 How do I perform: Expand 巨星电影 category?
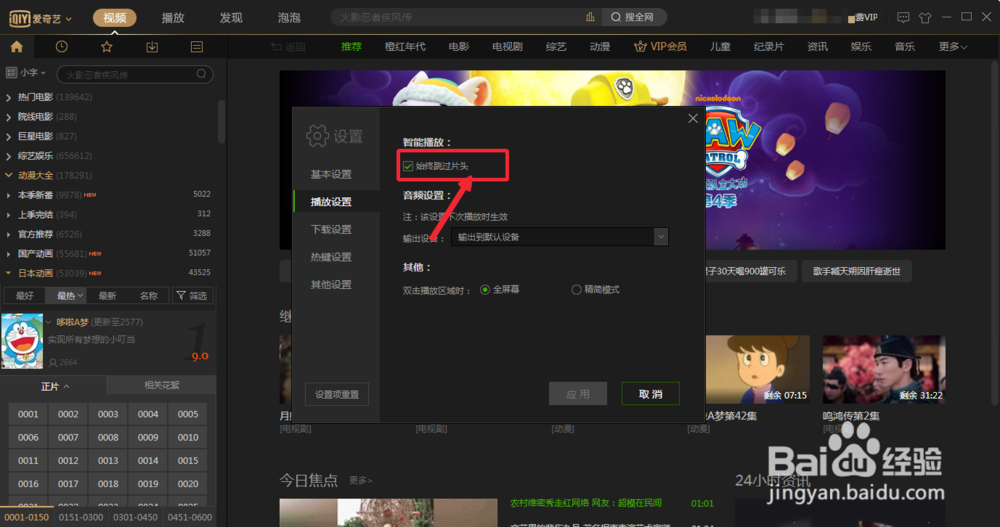8,137
